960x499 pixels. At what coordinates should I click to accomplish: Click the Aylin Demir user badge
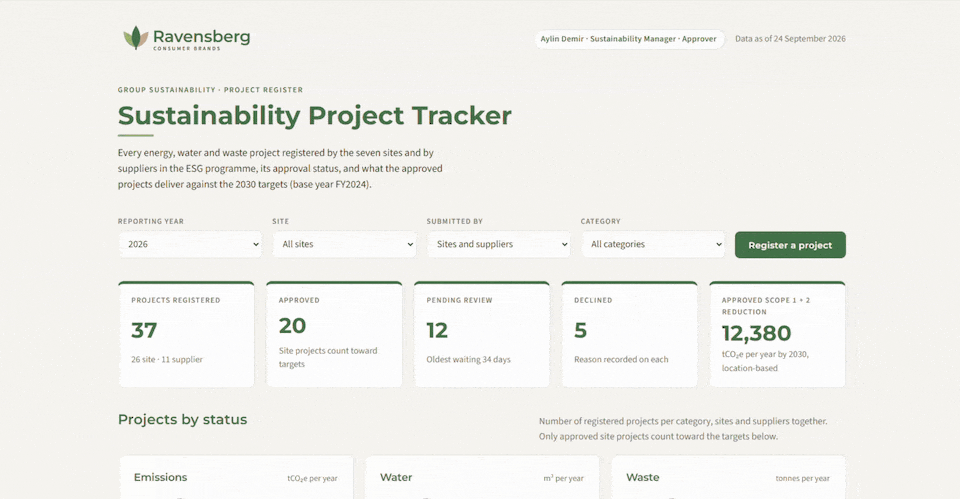(x=629, y=39)
